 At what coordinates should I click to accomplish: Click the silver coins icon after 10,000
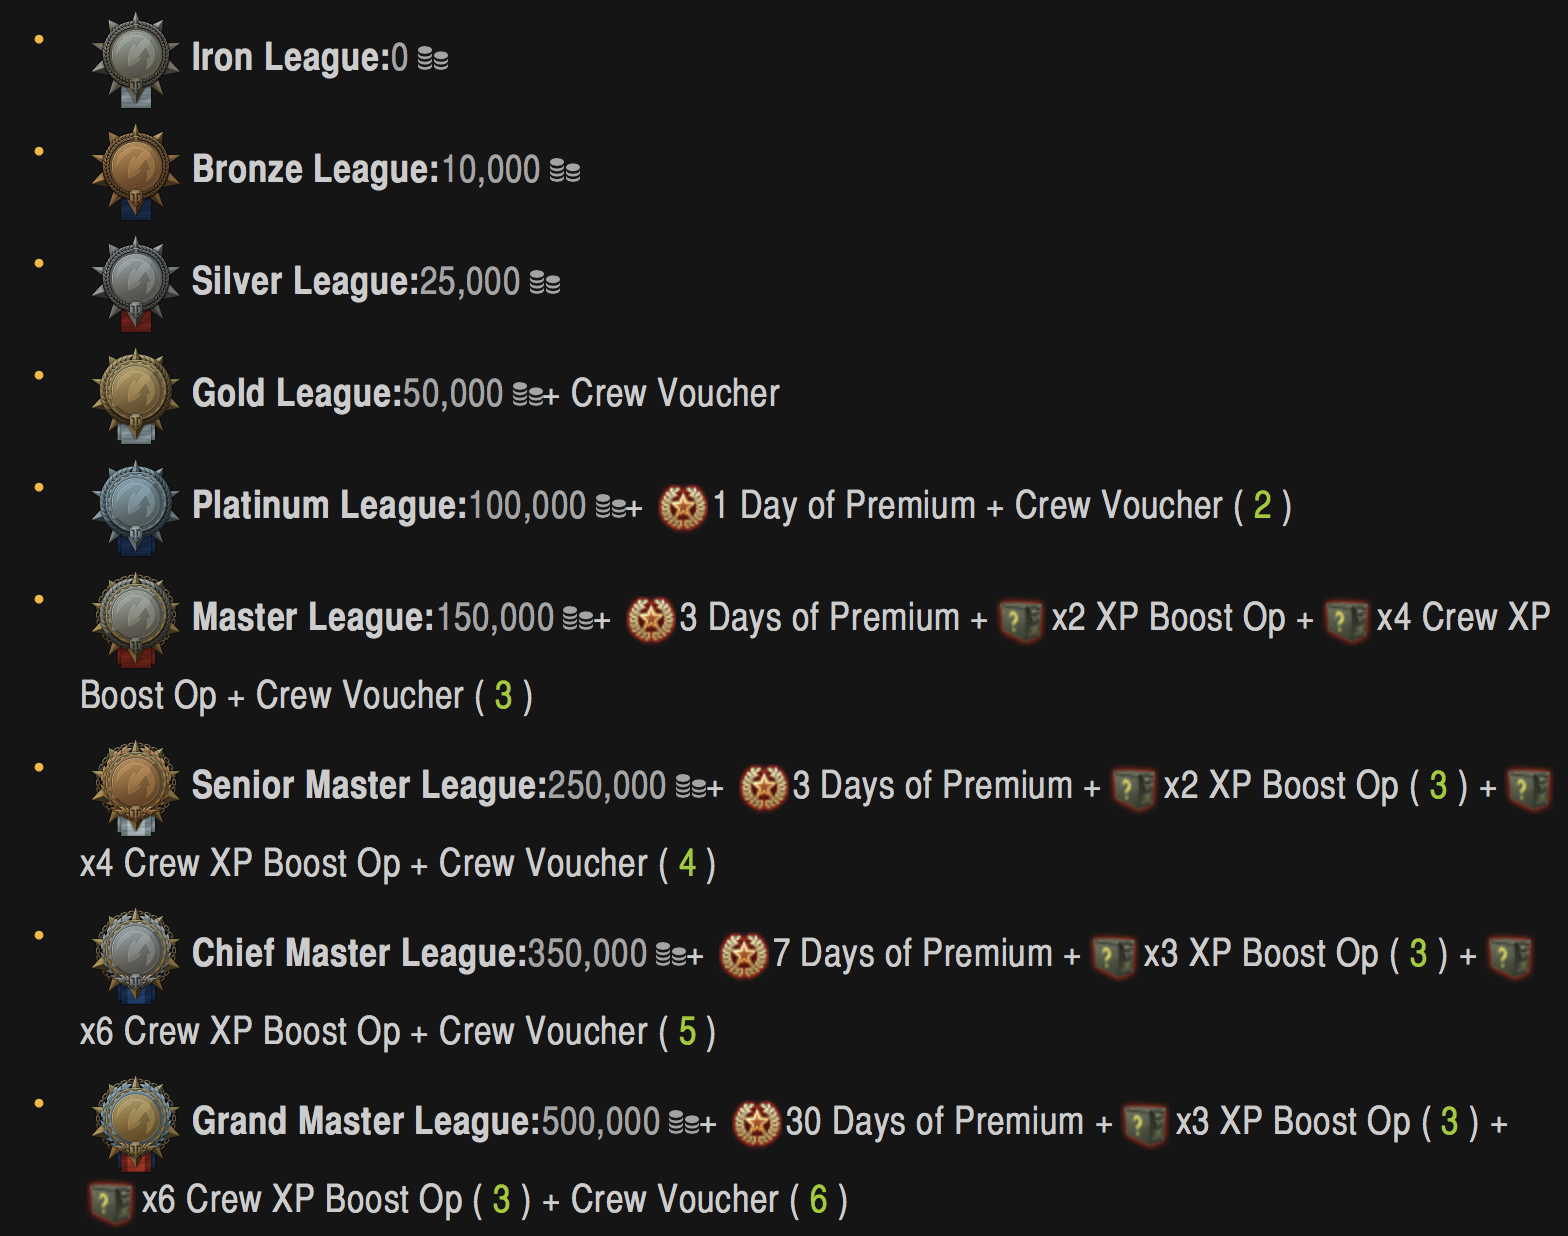point(565,171)
